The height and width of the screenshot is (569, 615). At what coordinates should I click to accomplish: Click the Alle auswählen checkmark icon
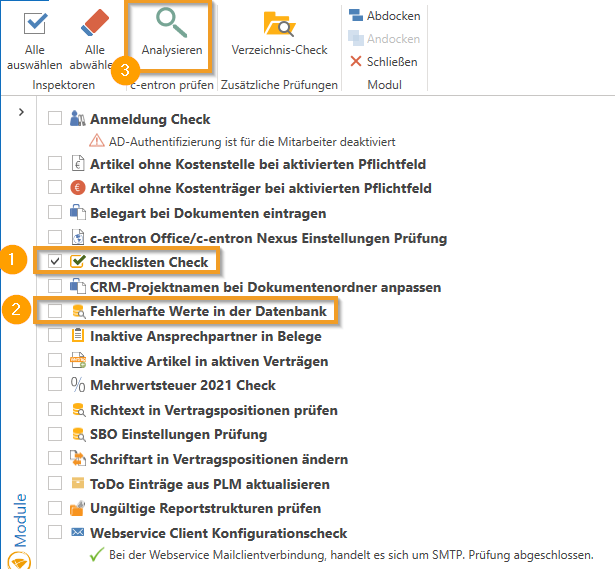(35, 22)
